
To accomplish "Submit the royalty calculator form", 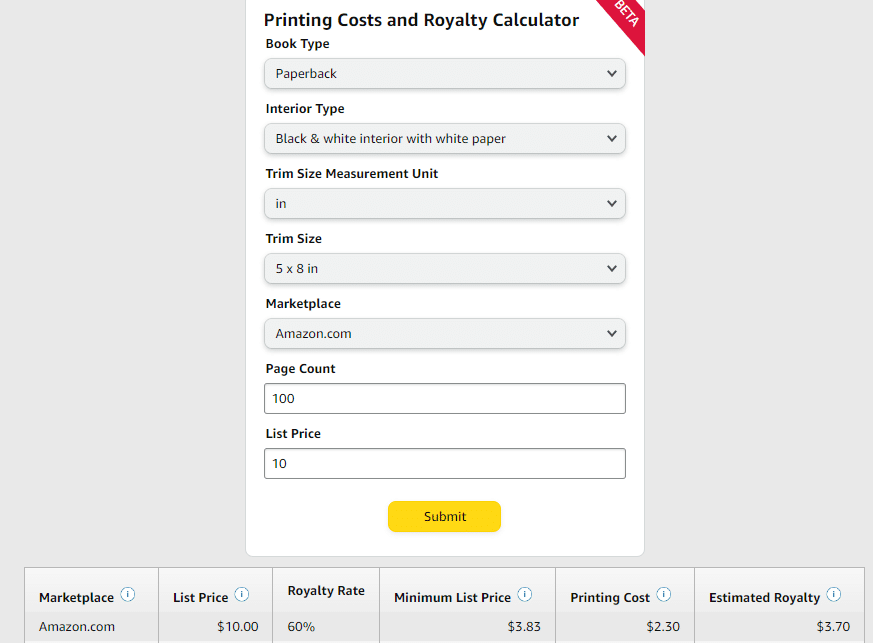I will click(444, 517).
